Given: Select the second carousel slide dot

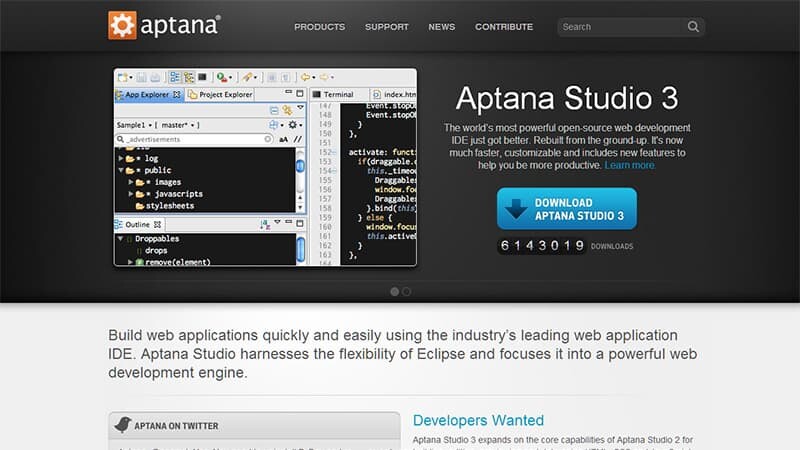Looking at the screenshot, I should [x=406, y=292].
